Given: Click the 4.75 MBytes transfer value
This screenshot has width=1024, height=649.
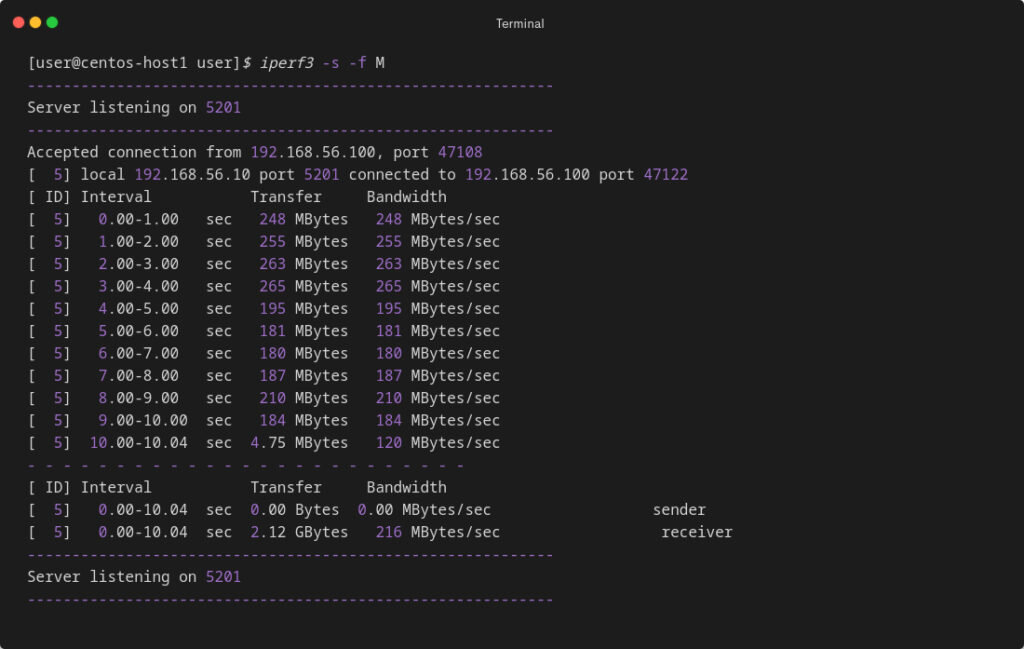Looking at the screenshot, I should click(299, 443).
